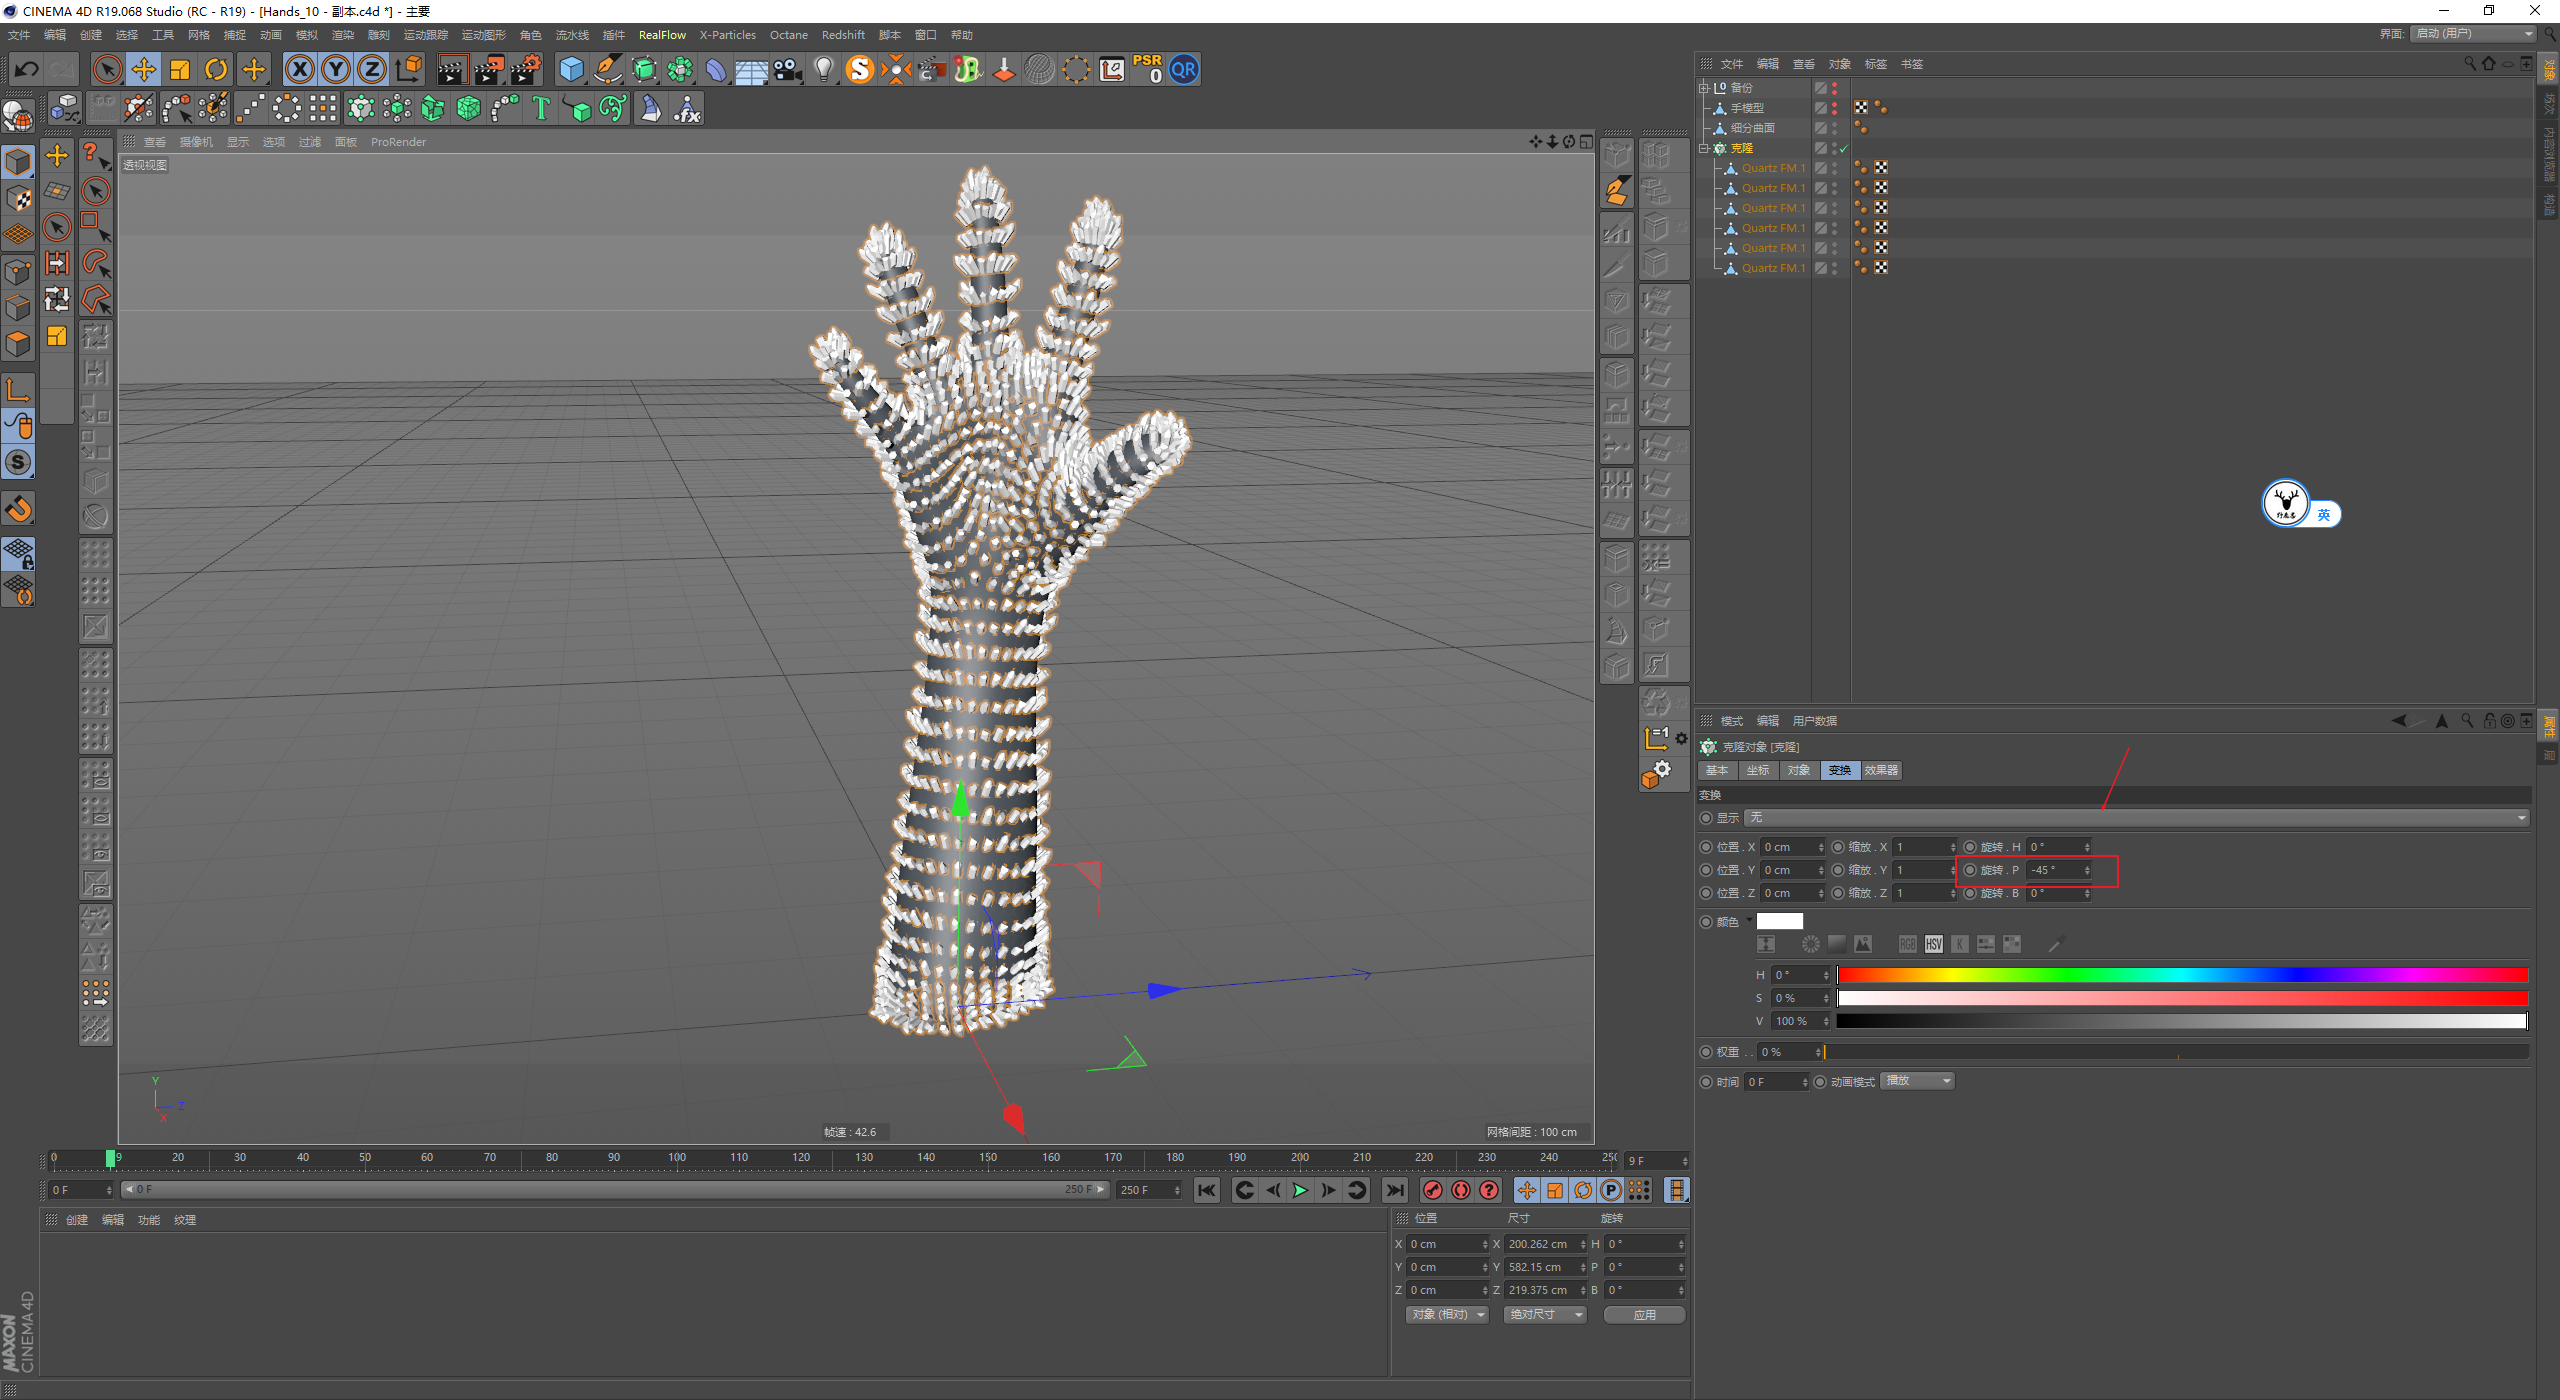Click the Camera object icon

[x=788, y=69]
